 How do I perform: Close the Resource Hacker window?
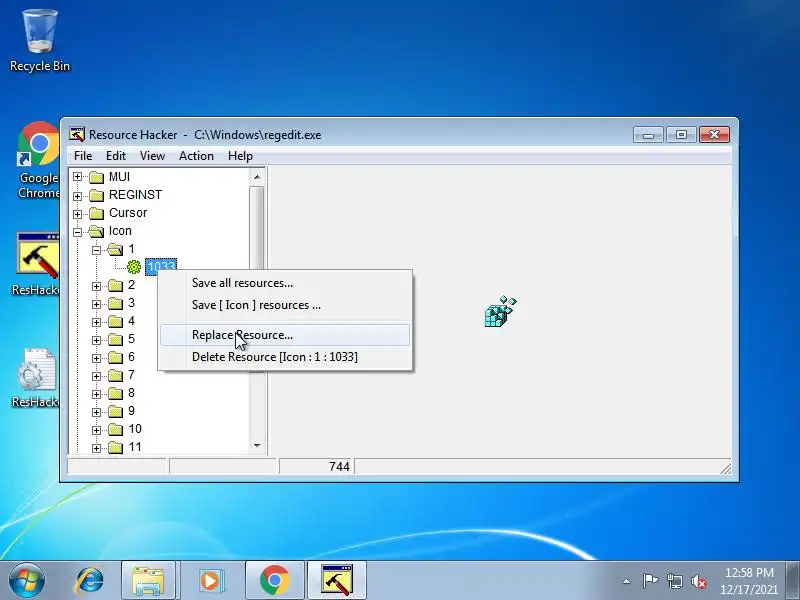coord(714,135)
